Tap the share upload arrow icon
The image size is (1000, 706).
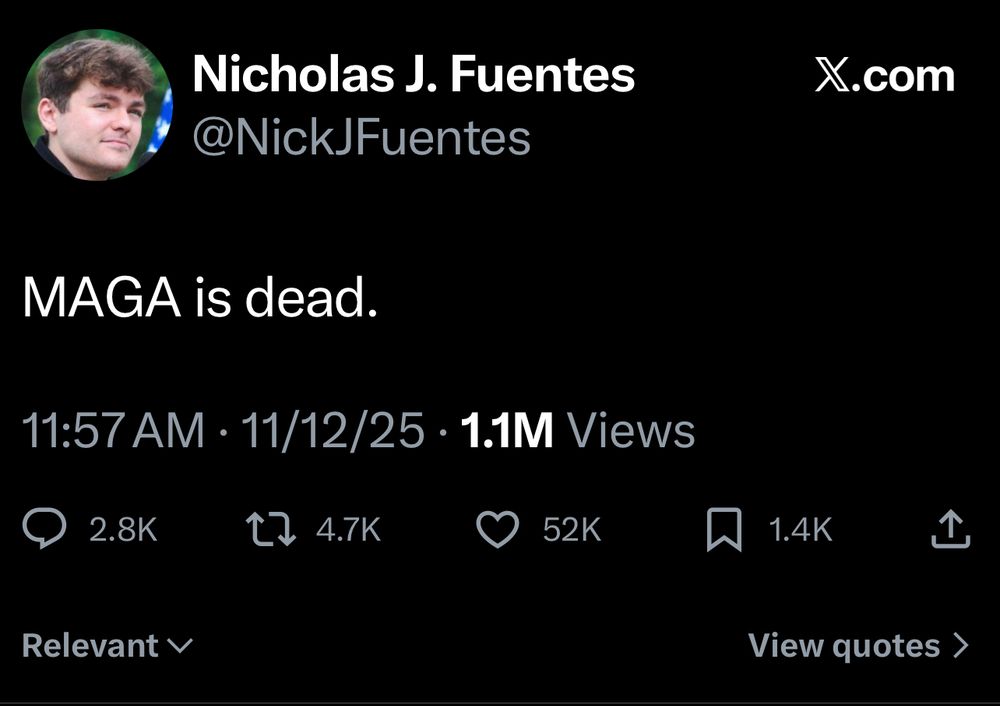(x=950, y=529)
